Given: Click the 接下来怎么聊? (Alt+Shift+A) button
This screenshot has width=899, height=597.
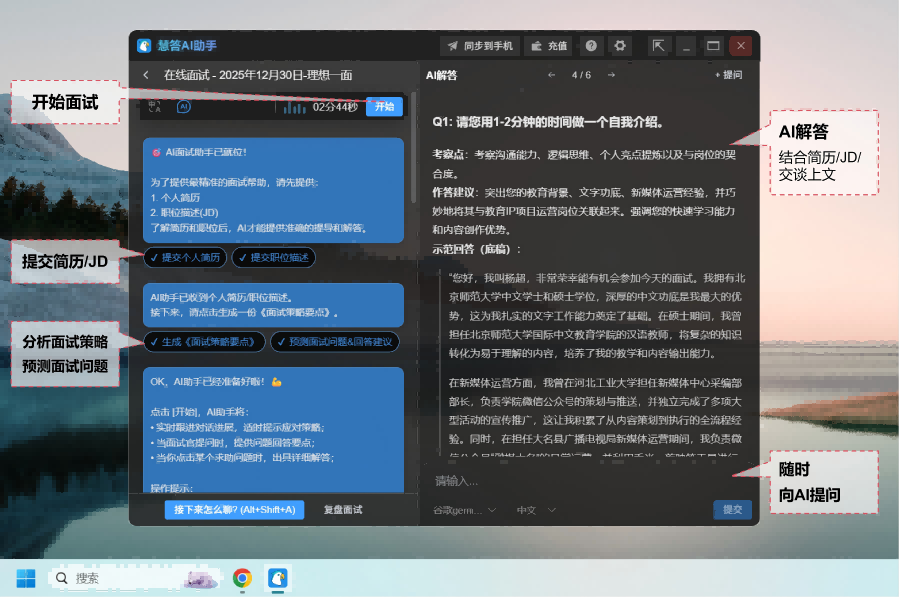Looking at the screenshot, I should pos(234,510).
